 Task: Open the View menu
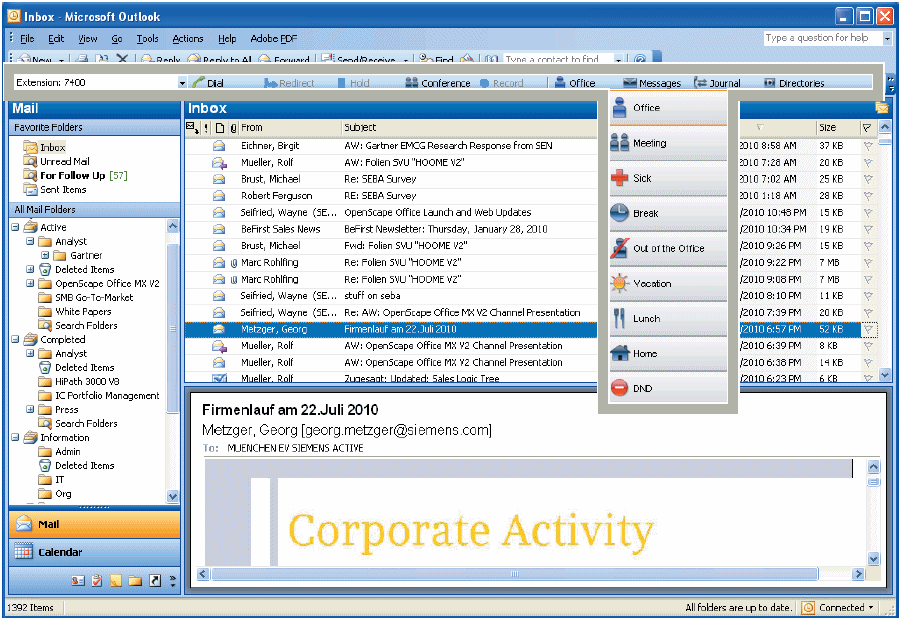[88, 38]
